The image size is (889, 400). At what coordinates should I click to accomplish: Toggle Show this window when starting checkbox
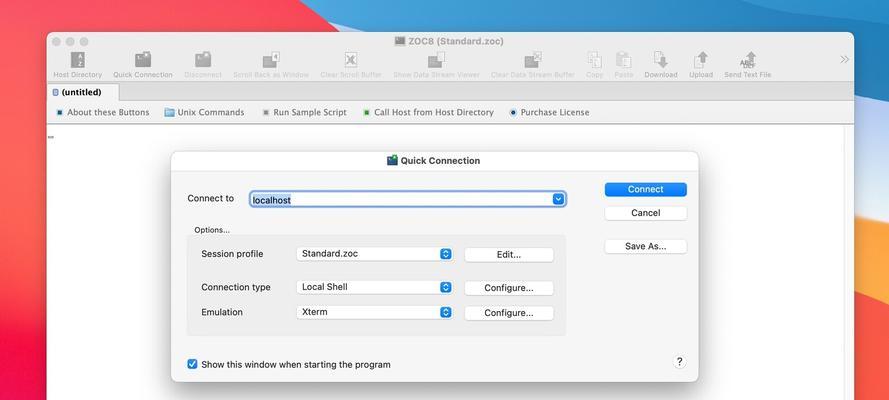192,364
